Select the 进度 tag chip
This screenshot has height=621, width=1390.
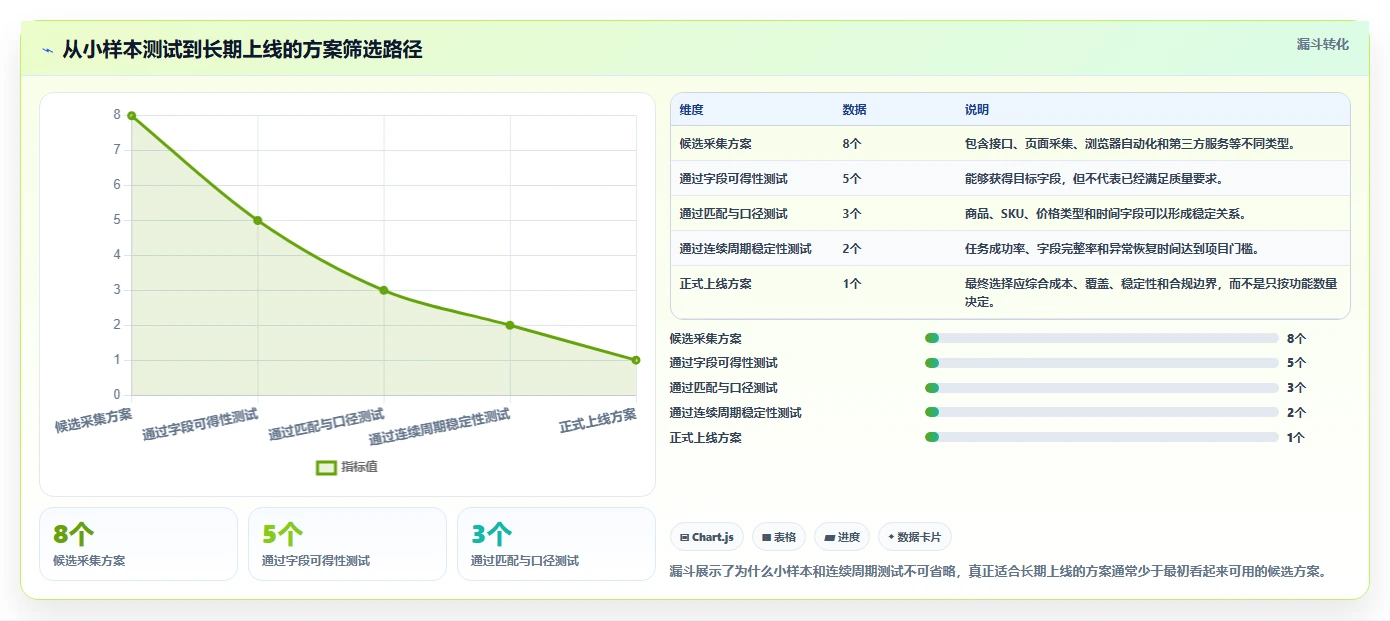tap(842, 537)
